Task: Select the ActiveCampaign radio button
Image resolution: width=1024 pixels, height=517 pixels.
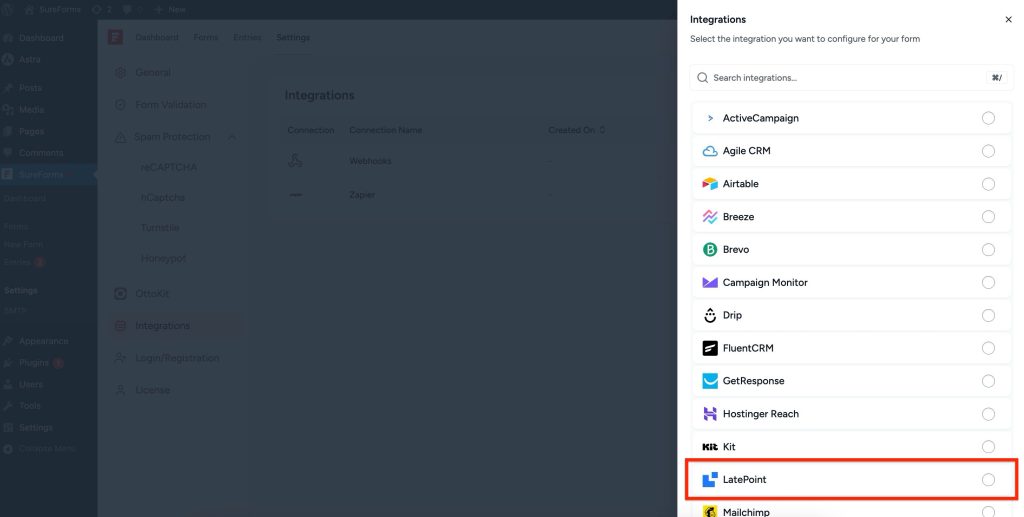Action: [x=988, y=118]
